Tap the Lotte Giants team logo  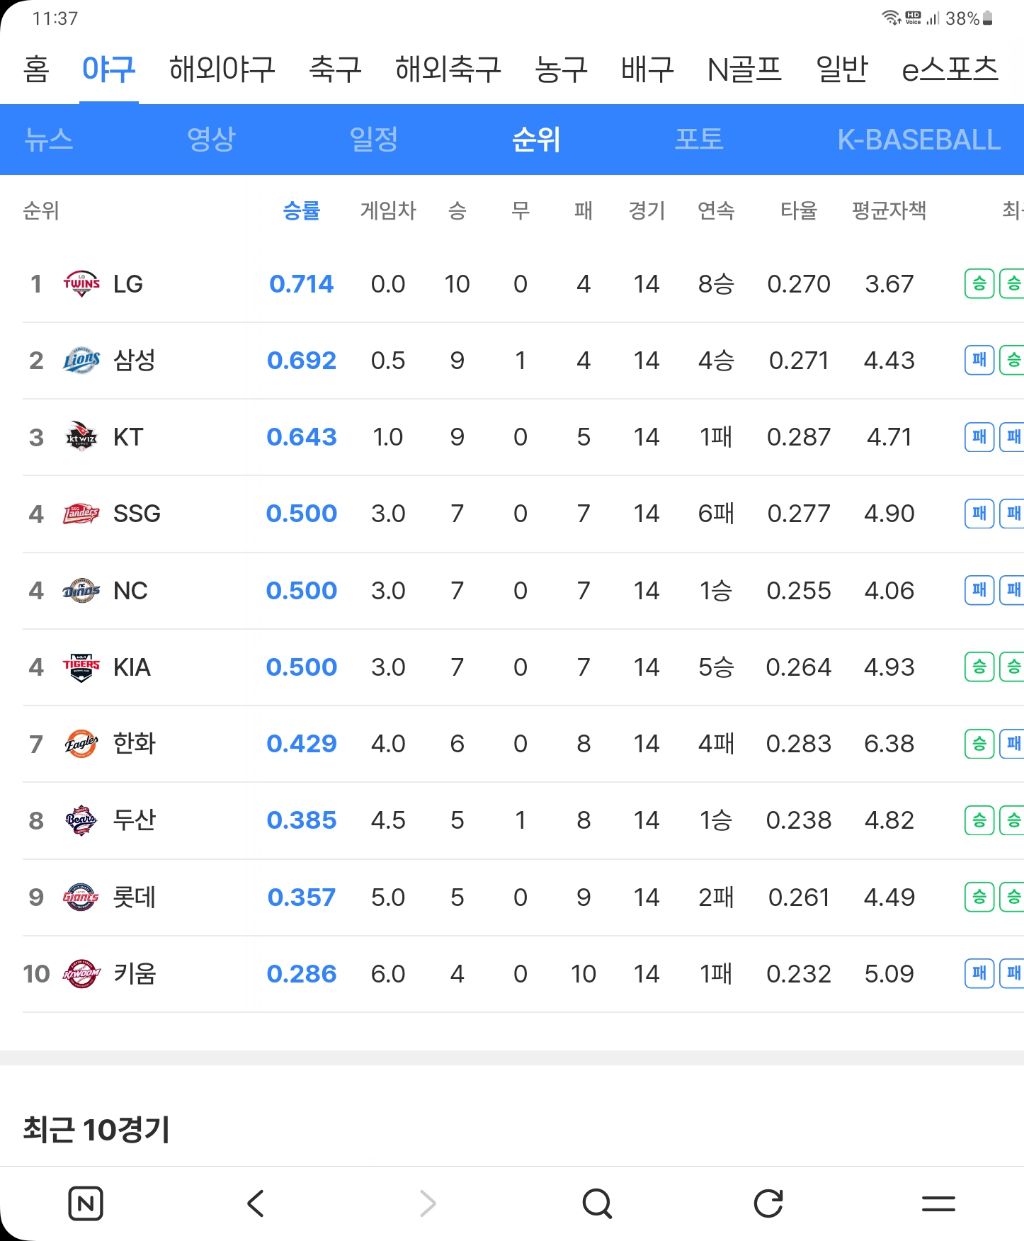[81, 897]
